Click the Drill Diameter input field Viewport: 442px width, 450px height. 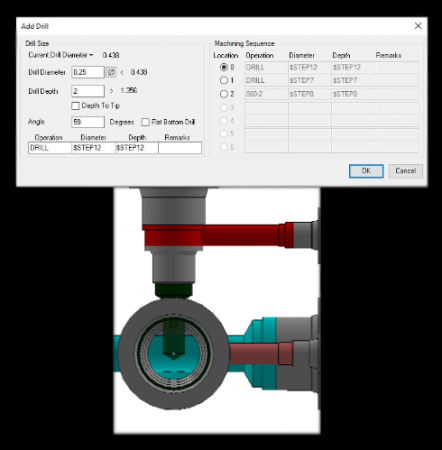click(x=88, y=72)
